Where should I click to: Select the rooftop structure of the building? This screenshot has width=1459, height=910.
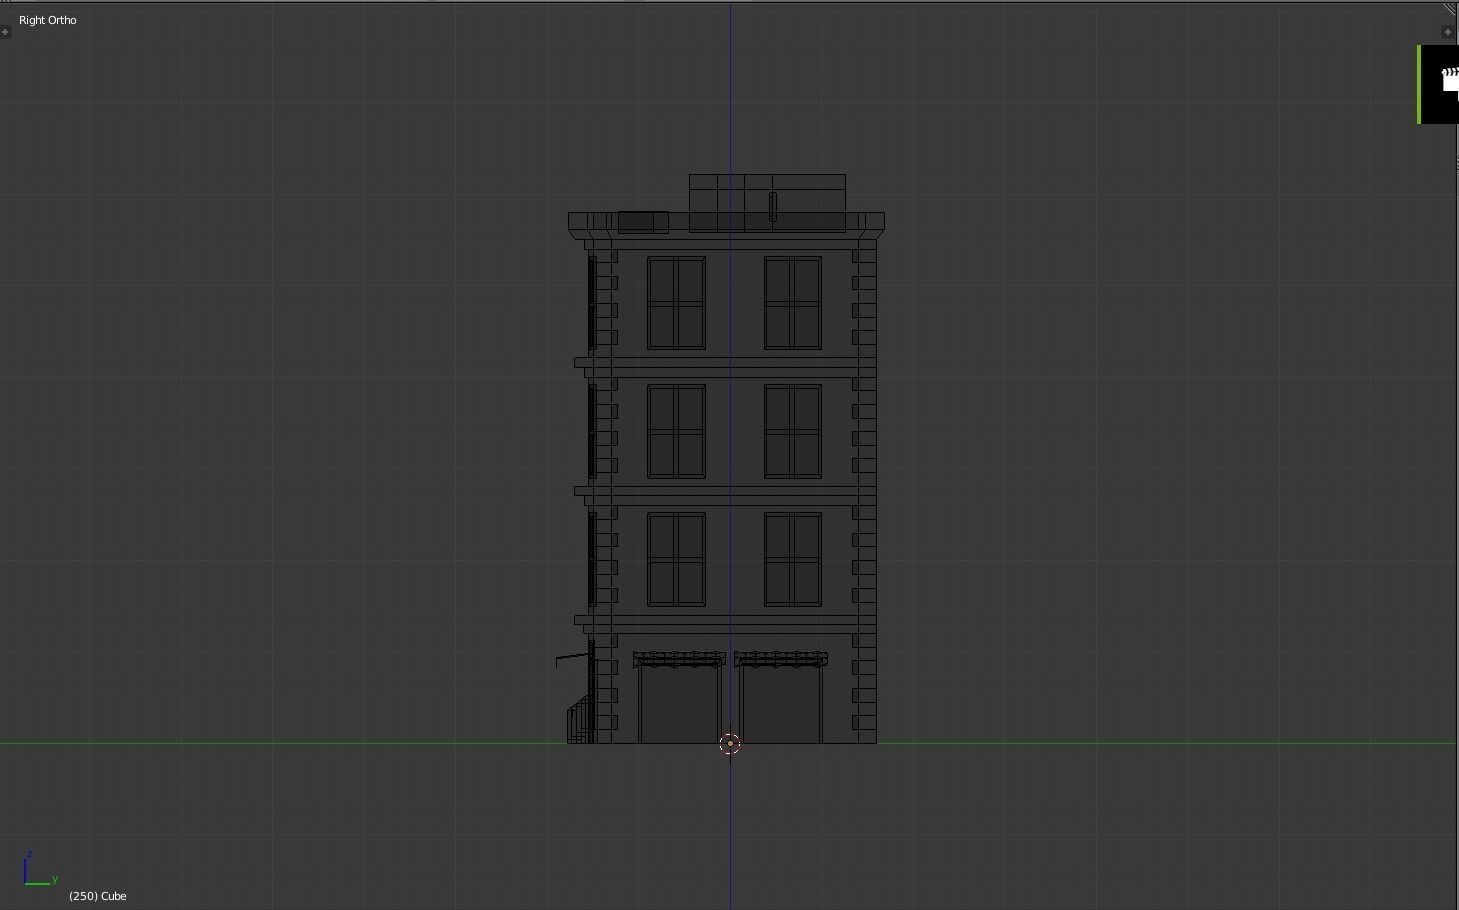pos(767,203)
